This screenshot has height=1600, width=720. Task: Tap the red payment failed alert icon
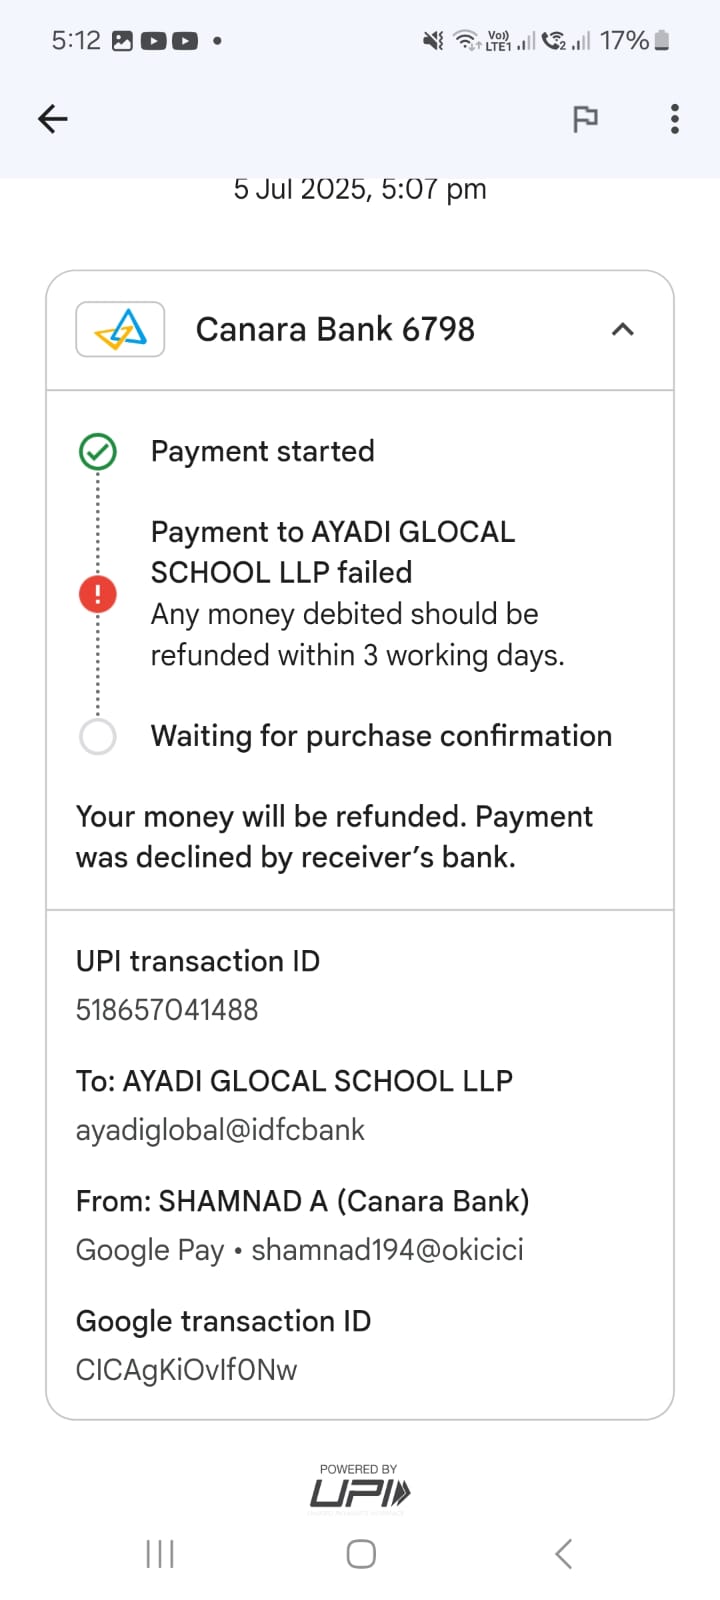point(98,595)
